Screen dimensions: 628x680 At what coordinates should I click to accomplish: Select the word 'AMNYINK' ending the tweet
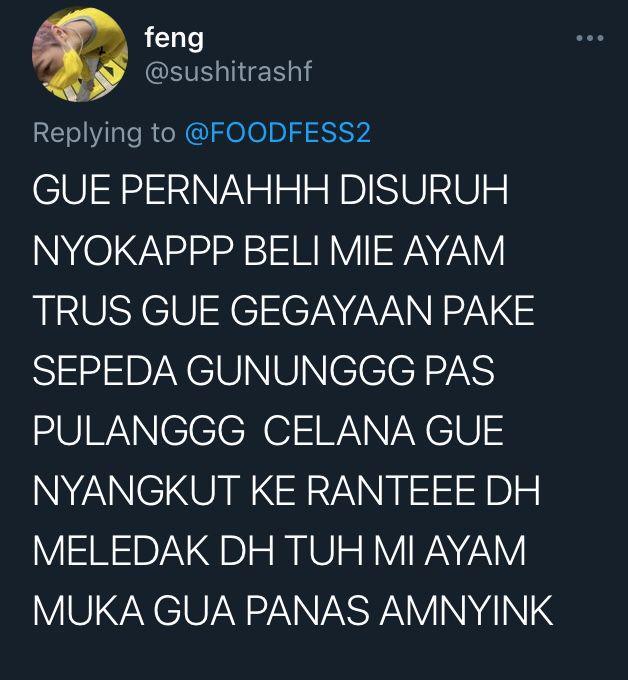(x=467, y=611)
